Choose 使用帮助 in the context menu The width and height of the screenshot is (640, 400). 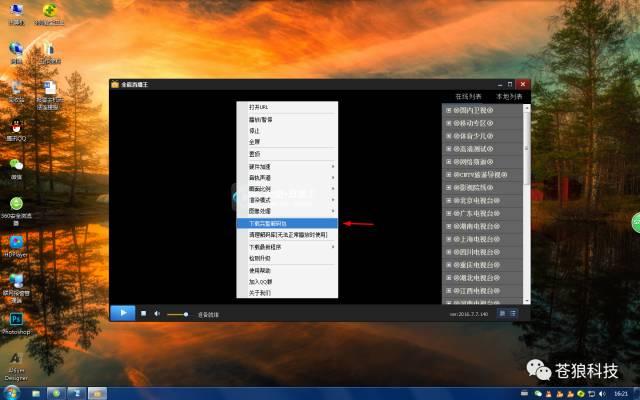[x=287, y=270]
